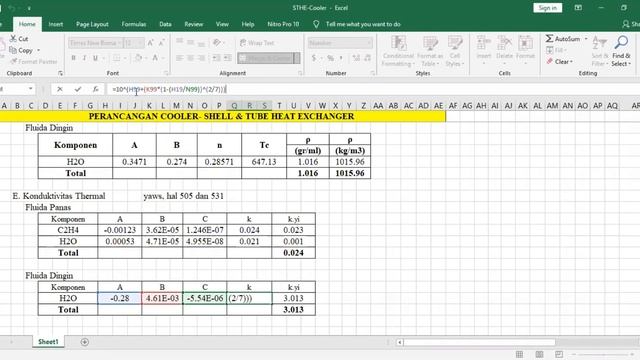The height and width of the screenshot is (360, 640).
Task: Open the Data tab
Action: pyautogui.click(x=165, y=24)
